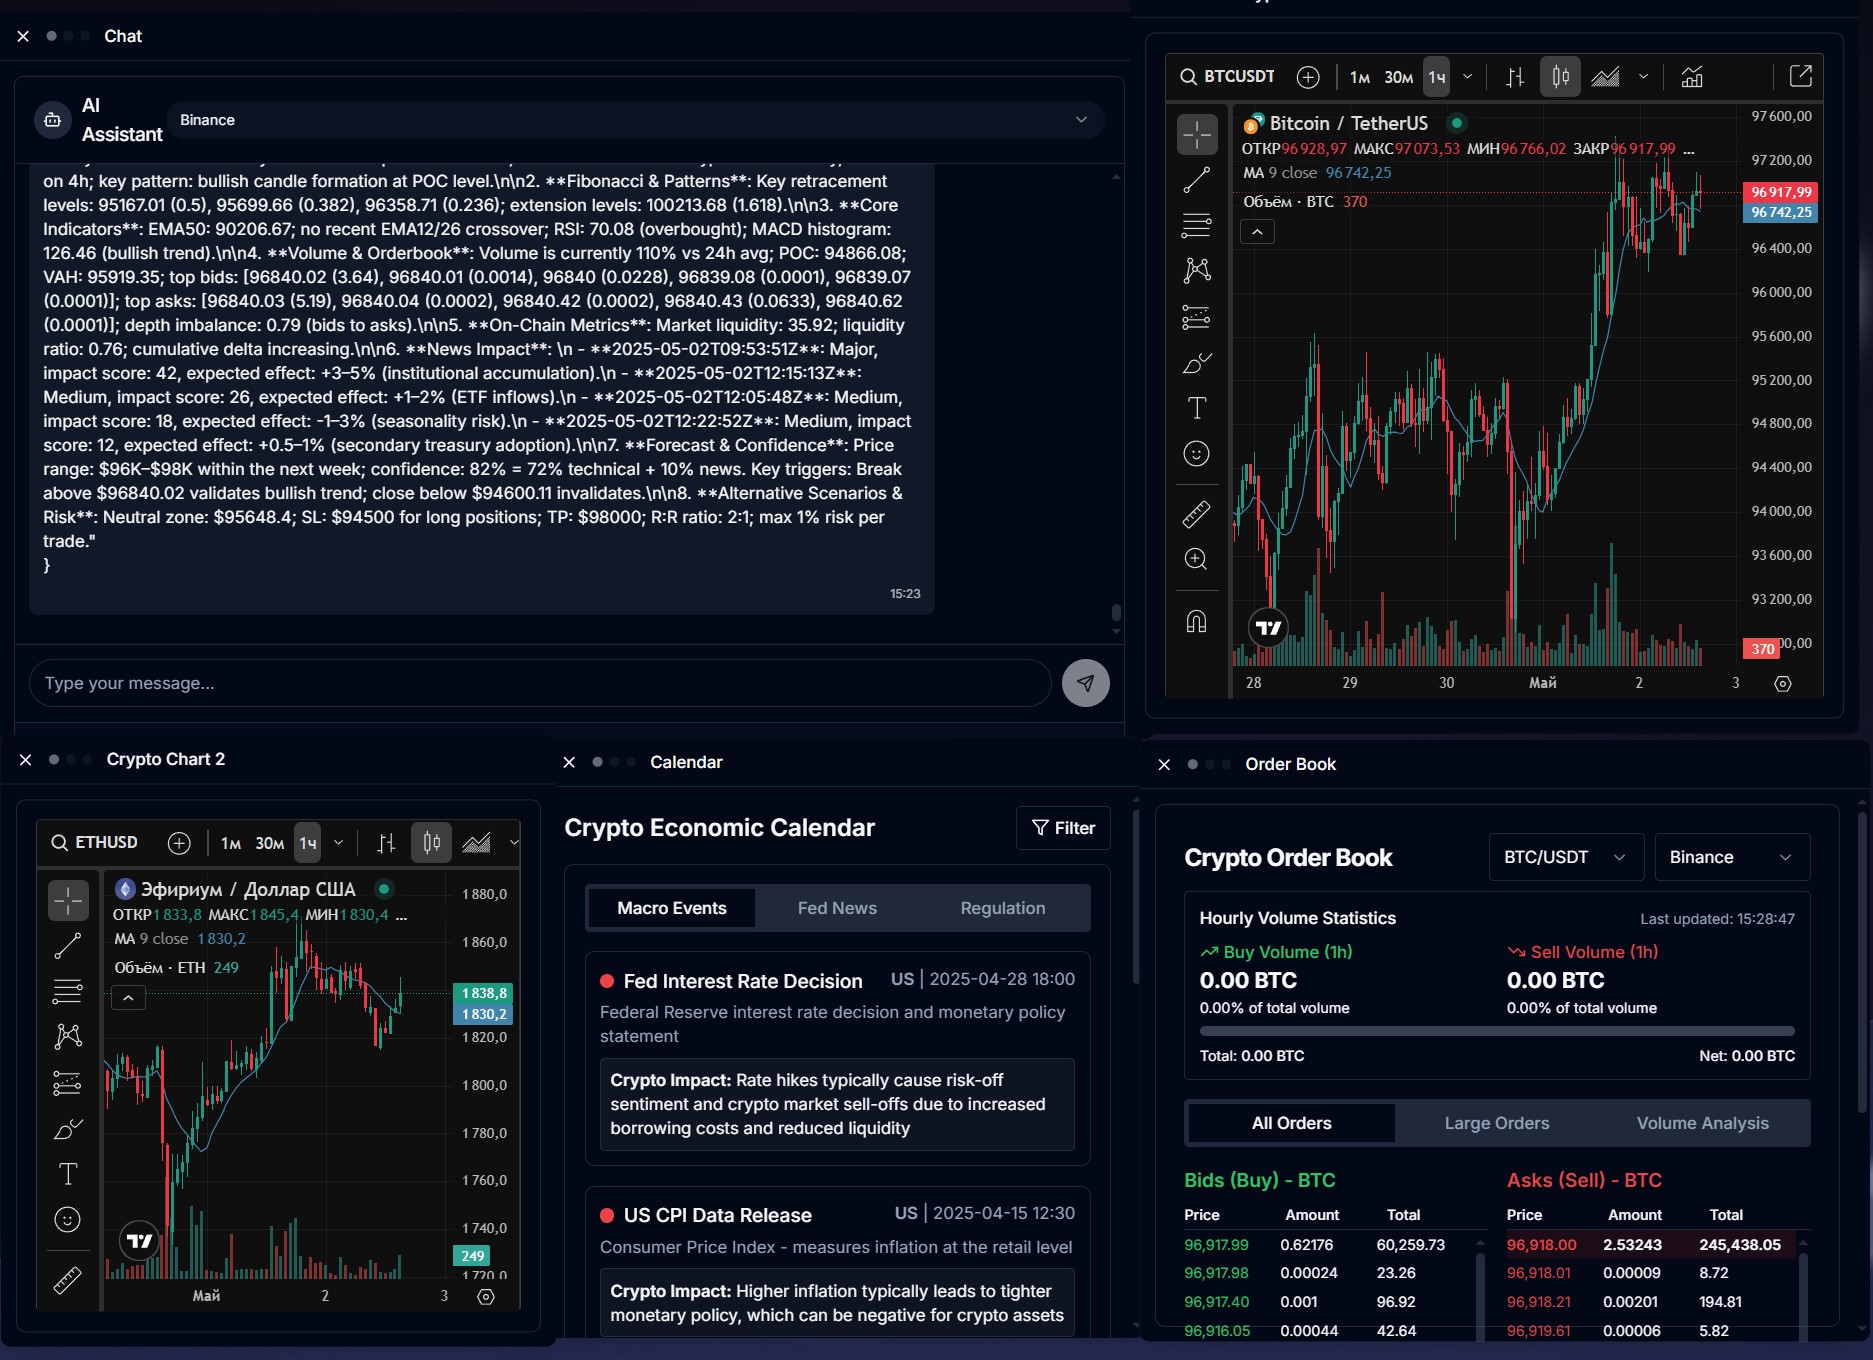Open the indicators icon in the BTCUSDT toolbar
1873x1360 pixels.
[x=1691, y=77]
